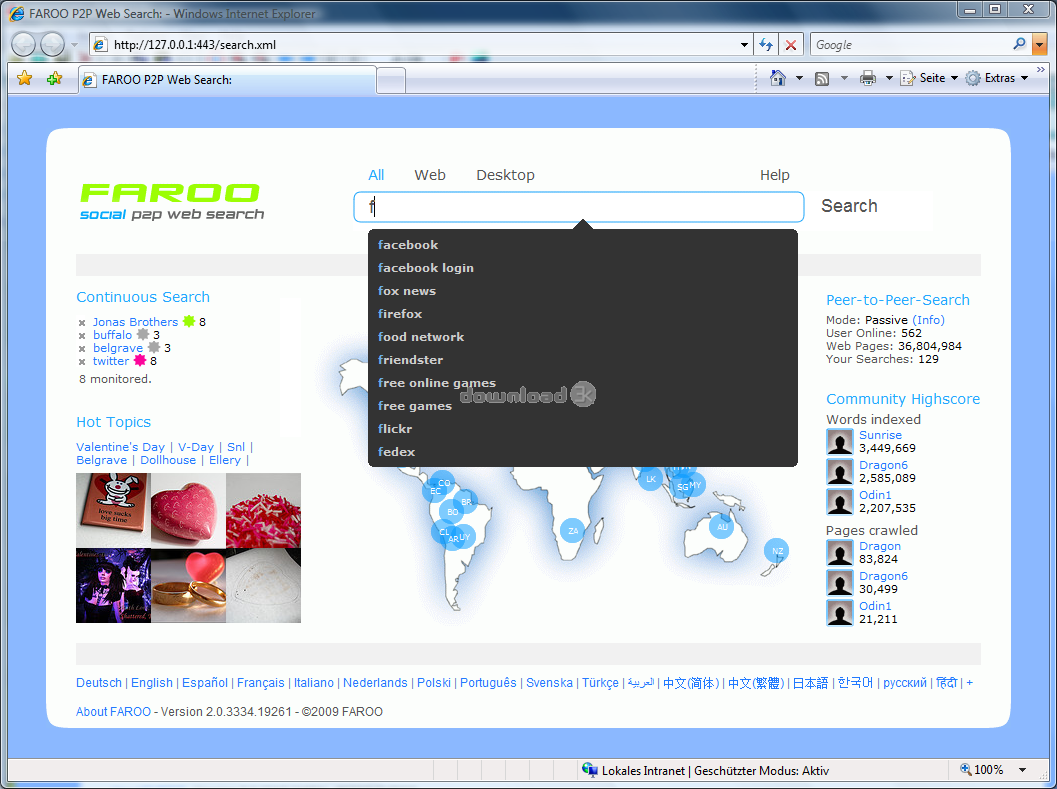Choose "facebook login" suggestion
The width and height of the screenshot is (1057, 789).
582,268
